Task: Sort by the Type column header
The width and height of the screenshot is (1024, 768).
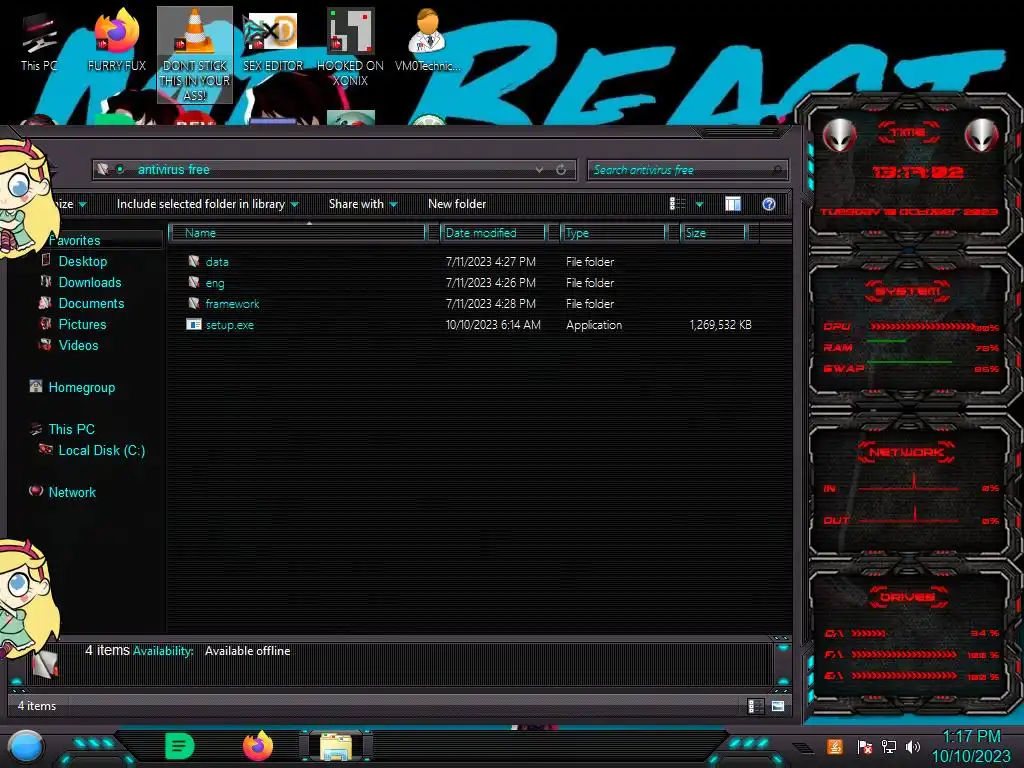Action: 613,232
